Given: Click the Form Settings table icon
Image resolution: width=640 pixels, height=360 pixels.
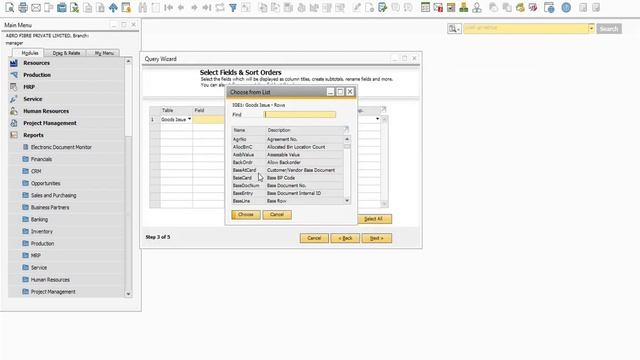Looking at the screenshot, I should tap(425, 7).
